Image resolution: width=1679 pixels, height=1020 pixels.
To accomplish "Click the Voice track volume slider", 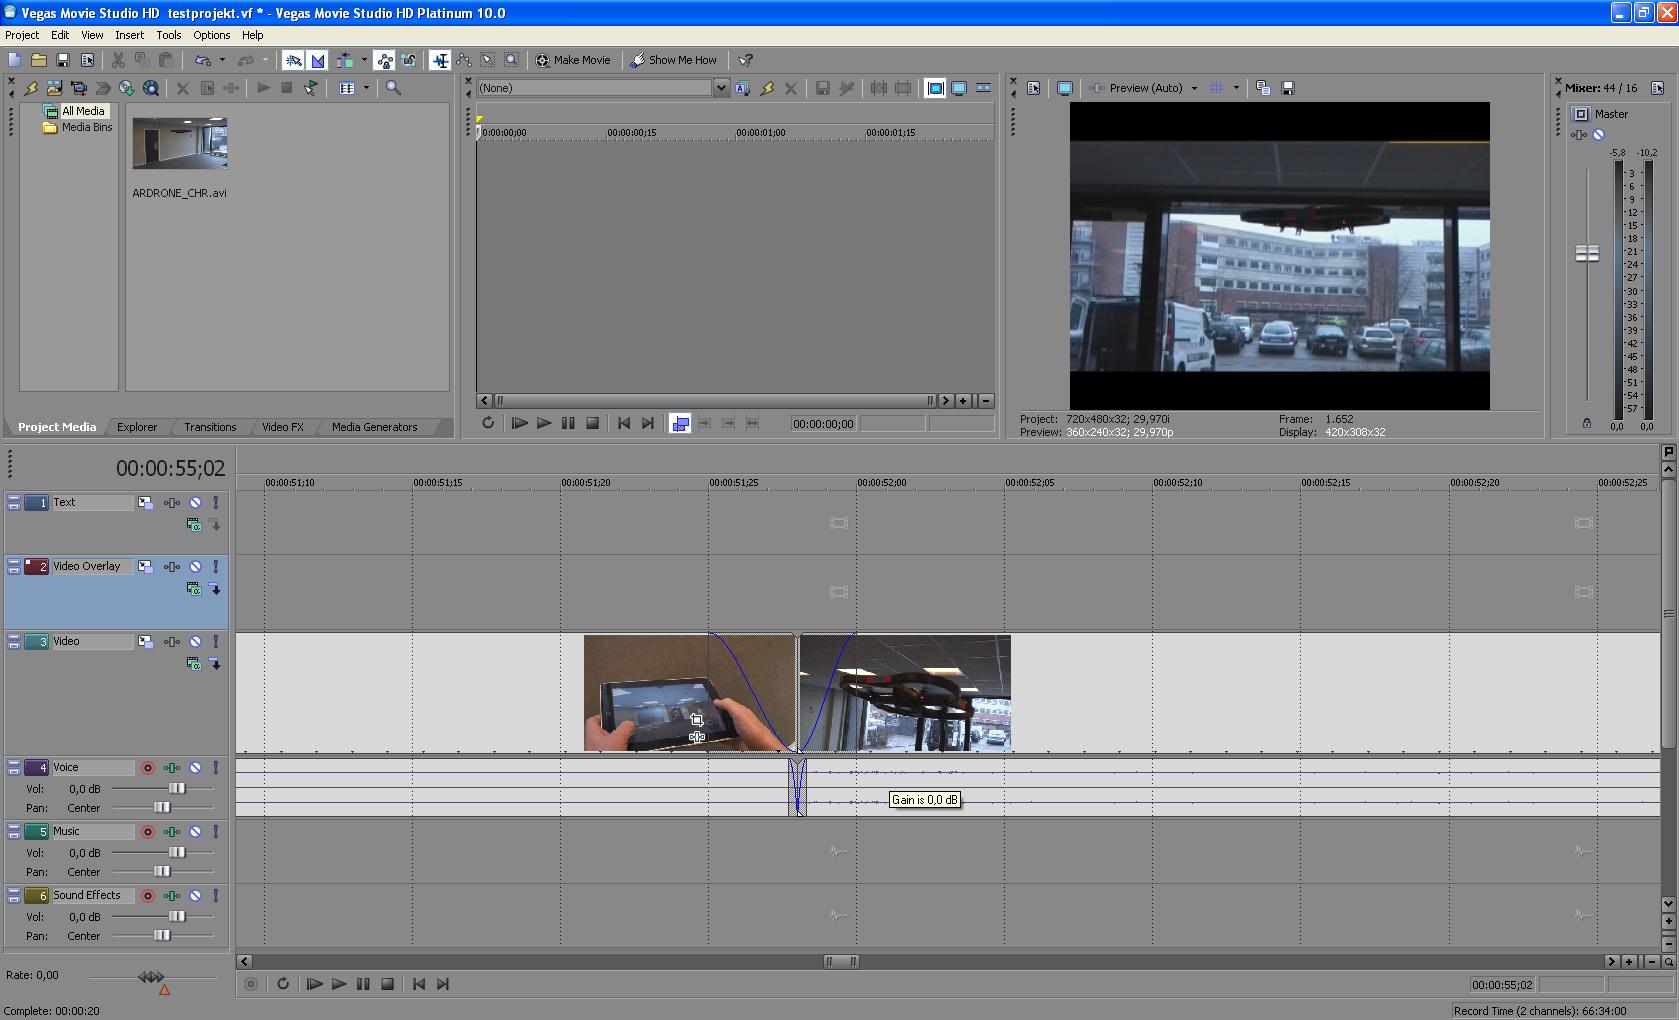I will pyautogui.click(x=176, y=789).
